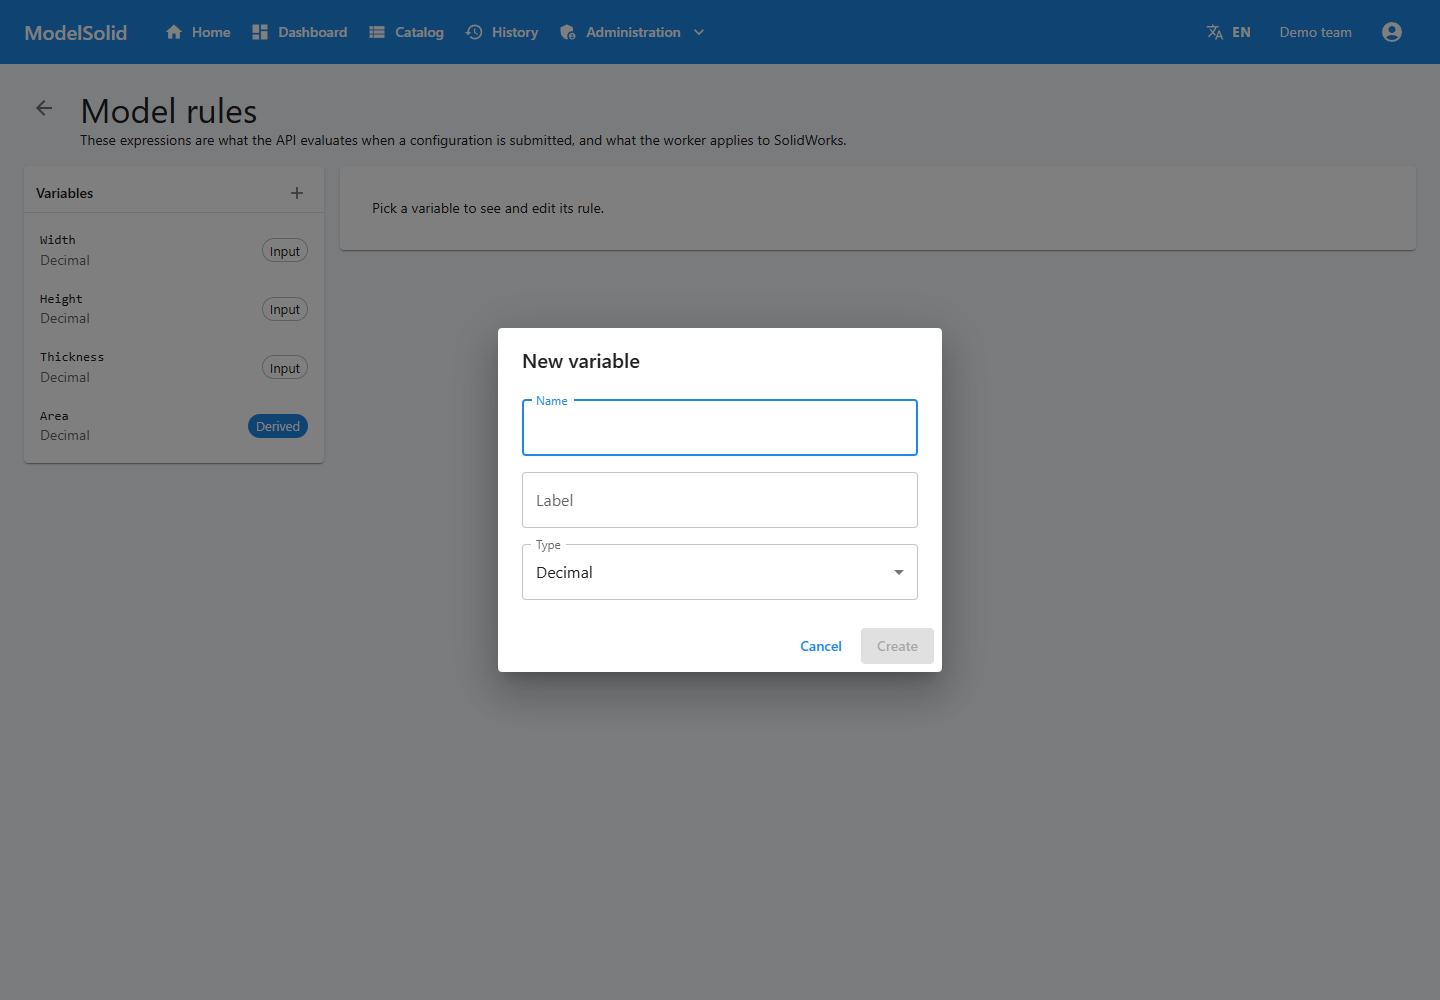Select the Thickness variable
The image size is (1440, 1000).
[x=174, y=367]
